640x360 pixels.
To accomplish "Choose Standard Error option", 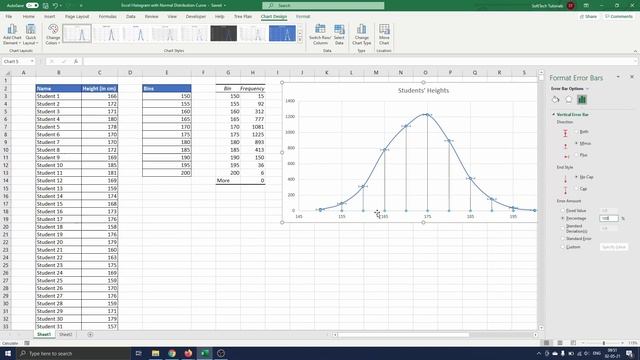I will (563, 238).
